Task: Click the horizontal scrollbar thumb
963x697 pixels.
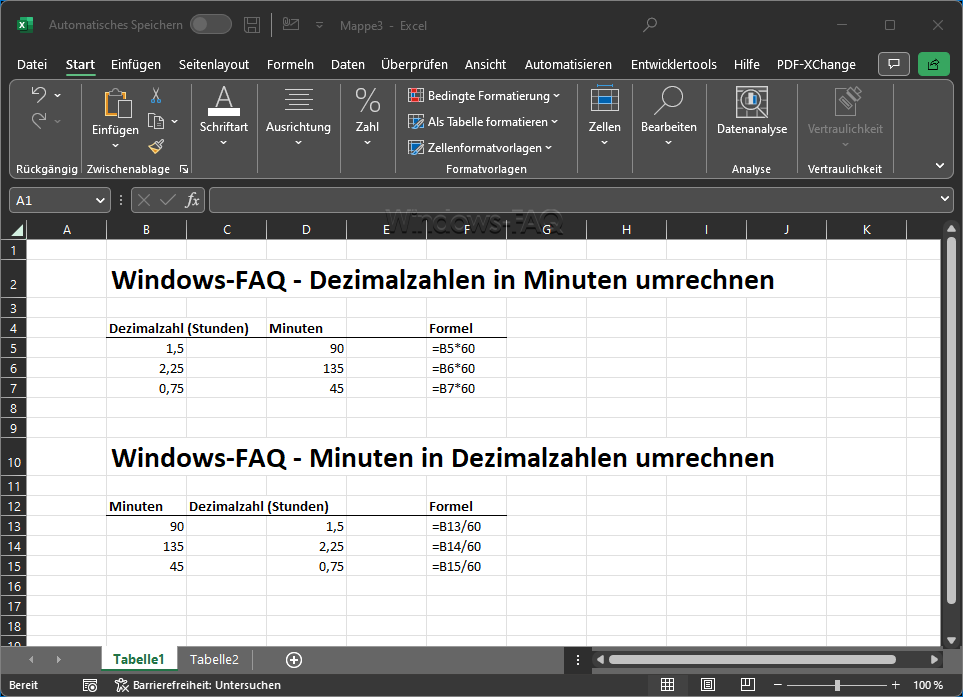Action: tap(752, 660)
